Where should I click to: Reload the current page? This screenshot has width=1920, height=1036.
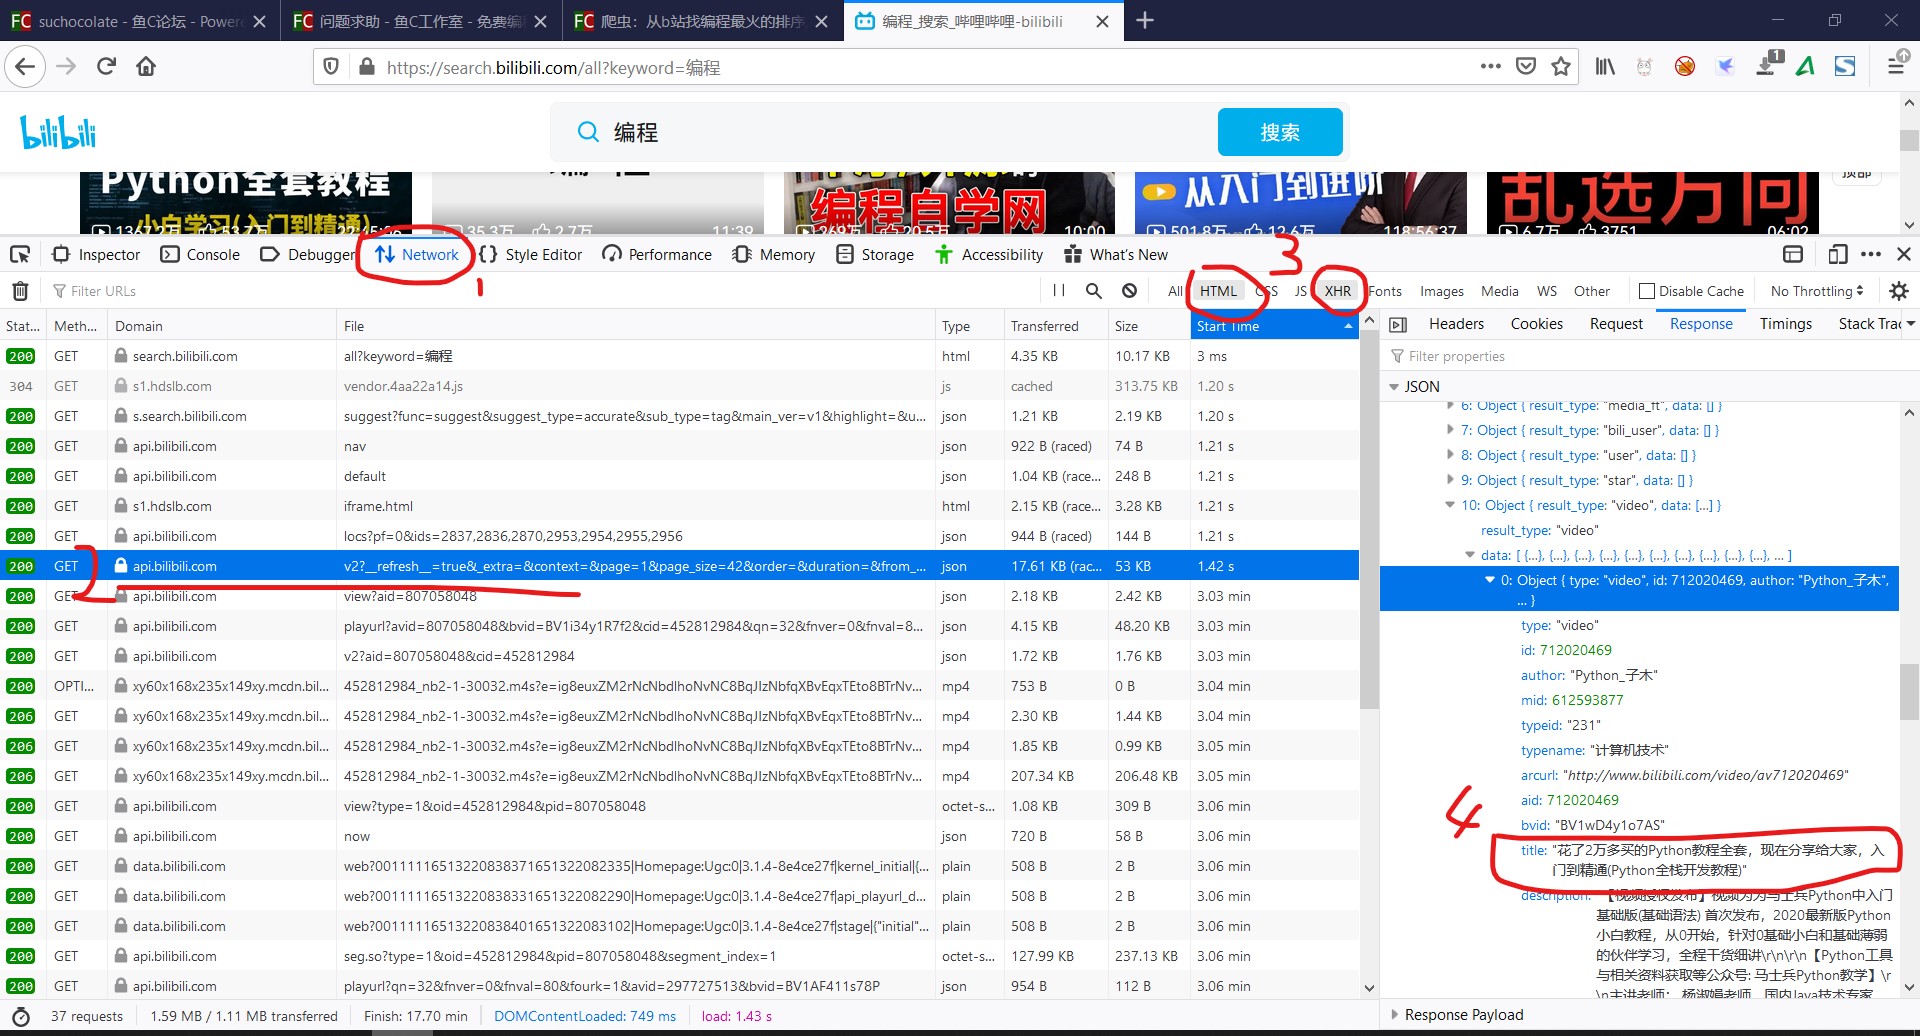tap(106, 67)
